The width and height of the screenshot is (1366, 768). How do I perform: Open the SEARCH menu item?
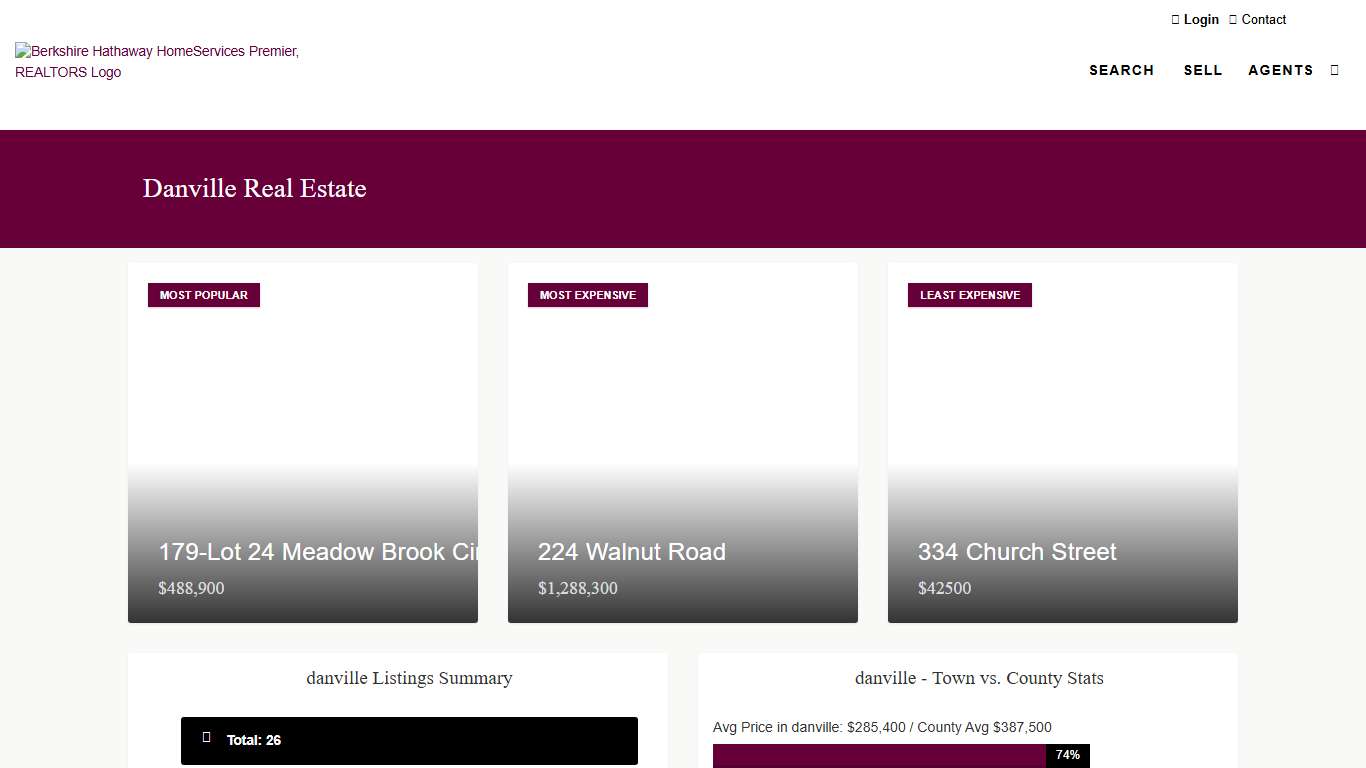(x=1121, y=70)
